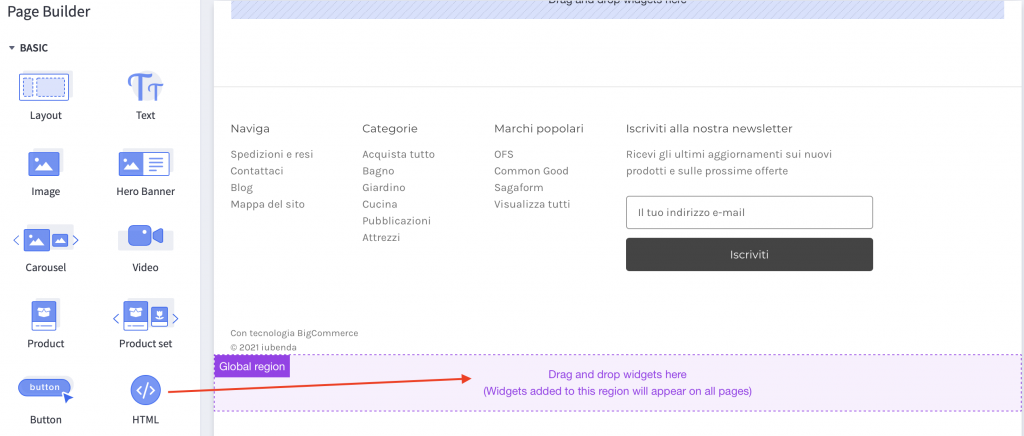Select the Button widget icon
The height and width of the screenshot is (436, 1024).
coord(45,389)
